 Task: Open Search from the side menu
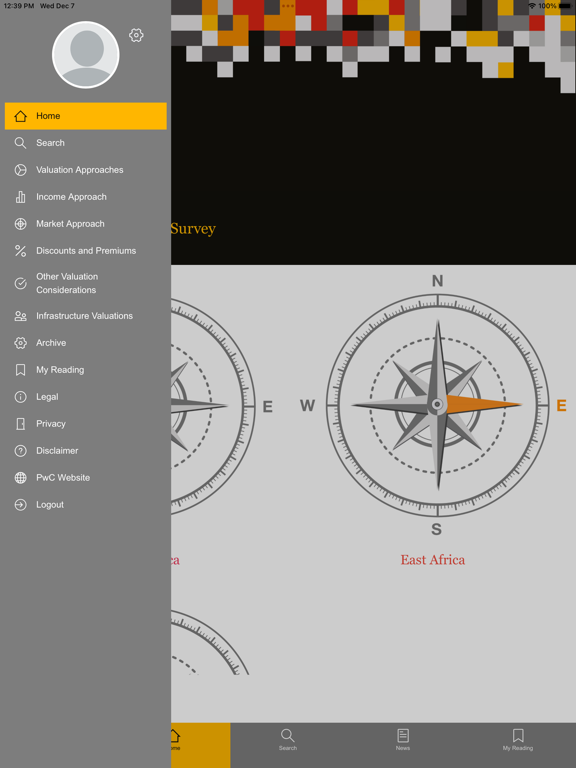pos(86,143)
